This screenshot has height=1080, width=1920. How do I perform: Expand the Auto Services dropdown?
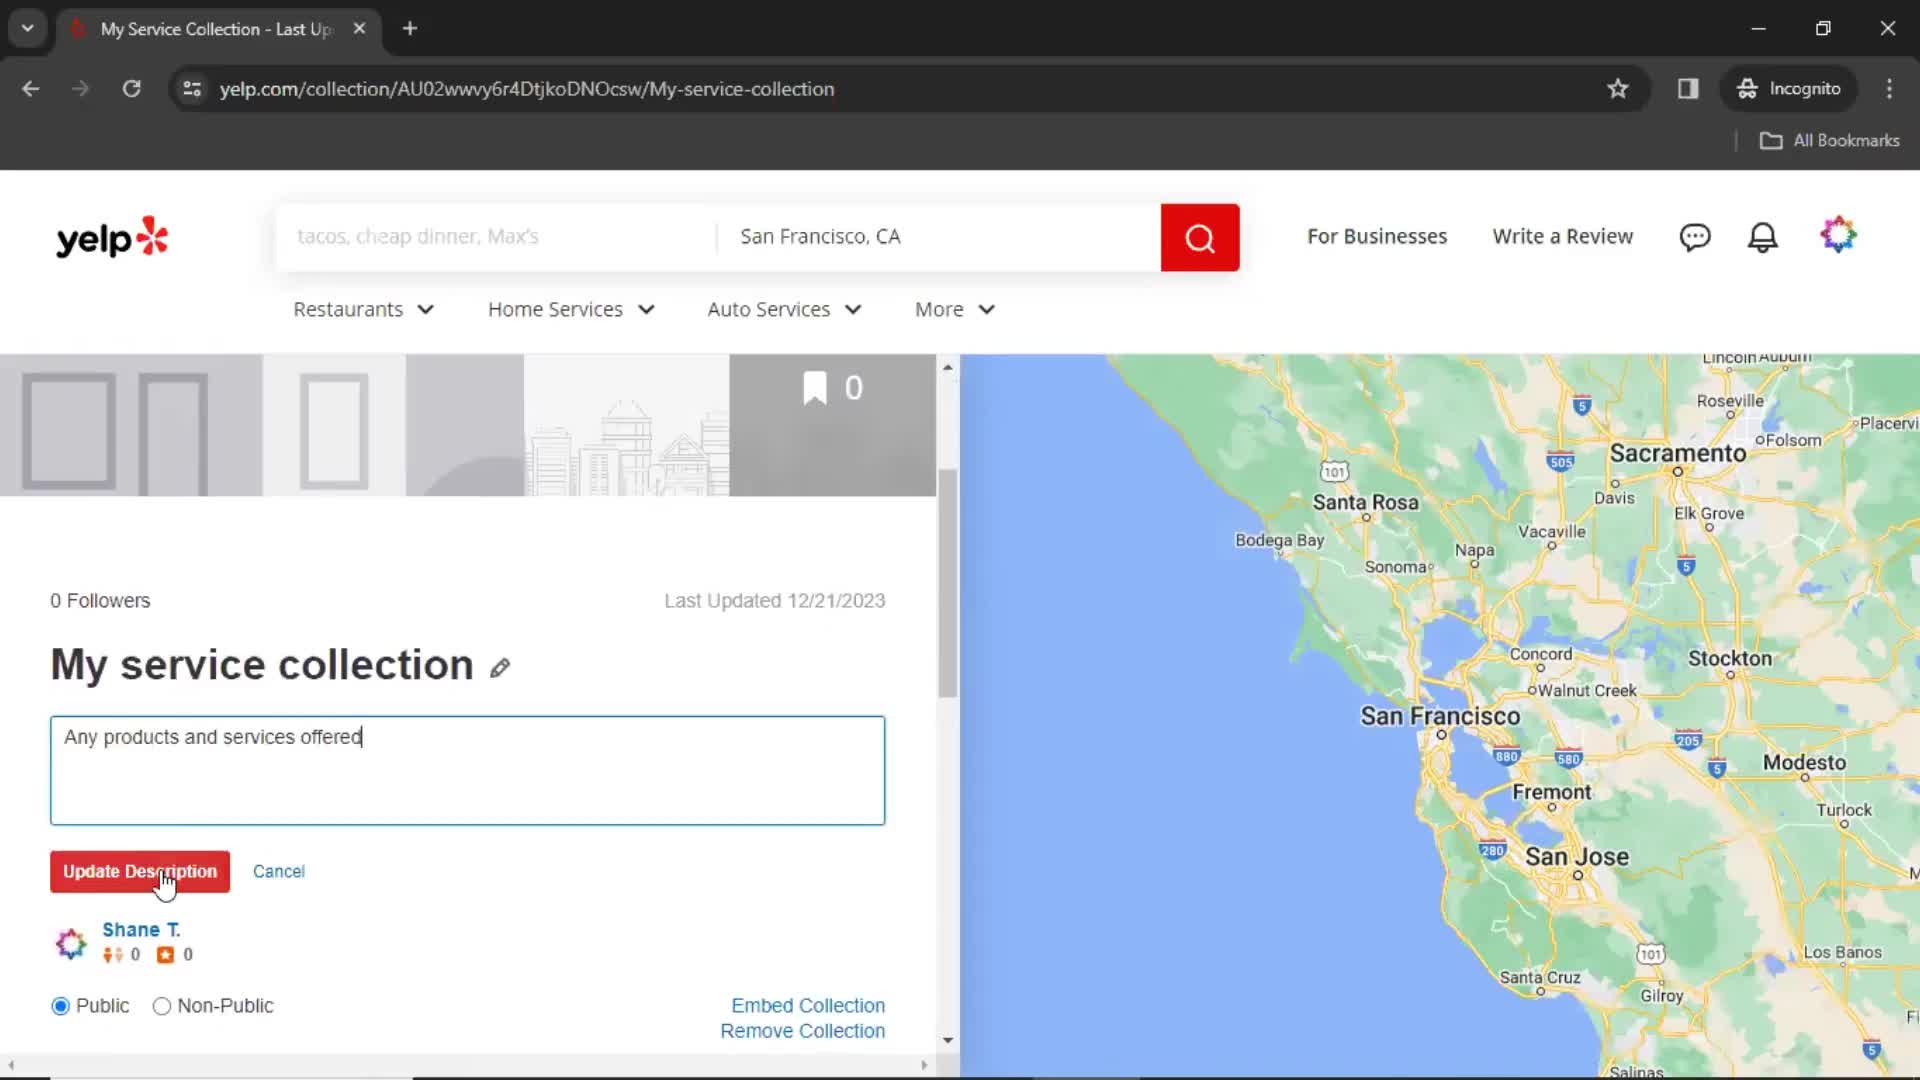click(784, 310)
